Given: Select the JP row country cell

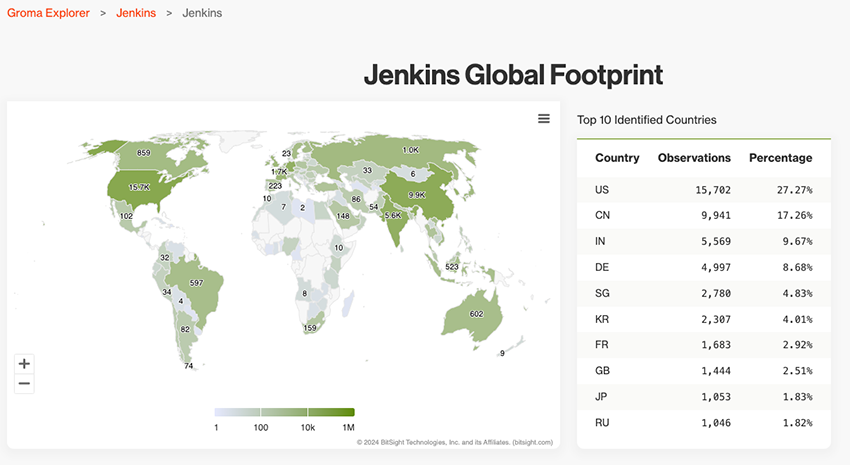Looking at the screenshot, I should tap(601, 397).
